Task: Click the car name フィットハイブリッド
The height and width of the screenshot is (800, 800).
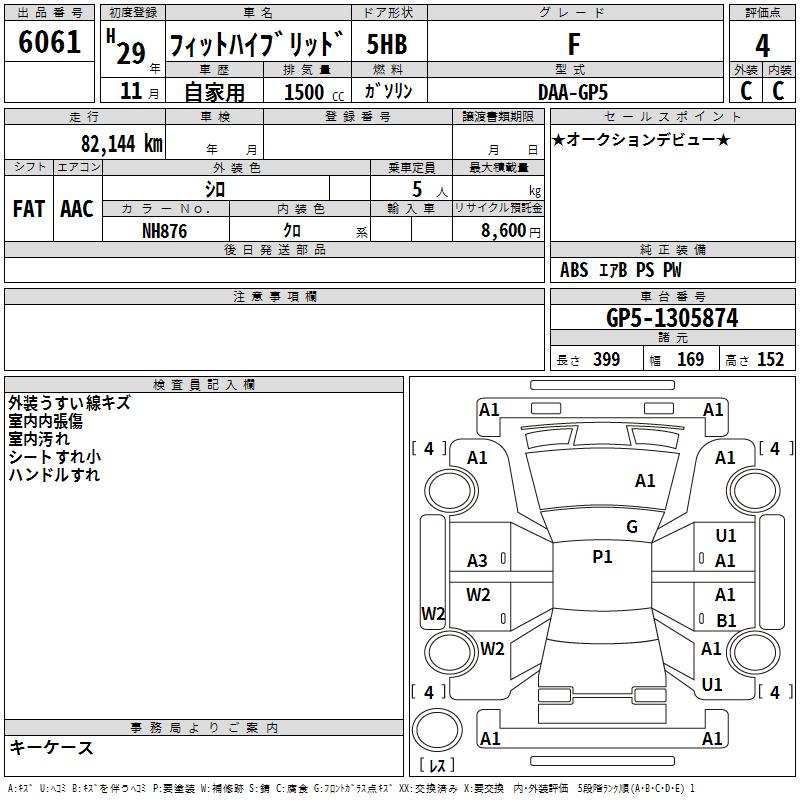Action: 257,44
